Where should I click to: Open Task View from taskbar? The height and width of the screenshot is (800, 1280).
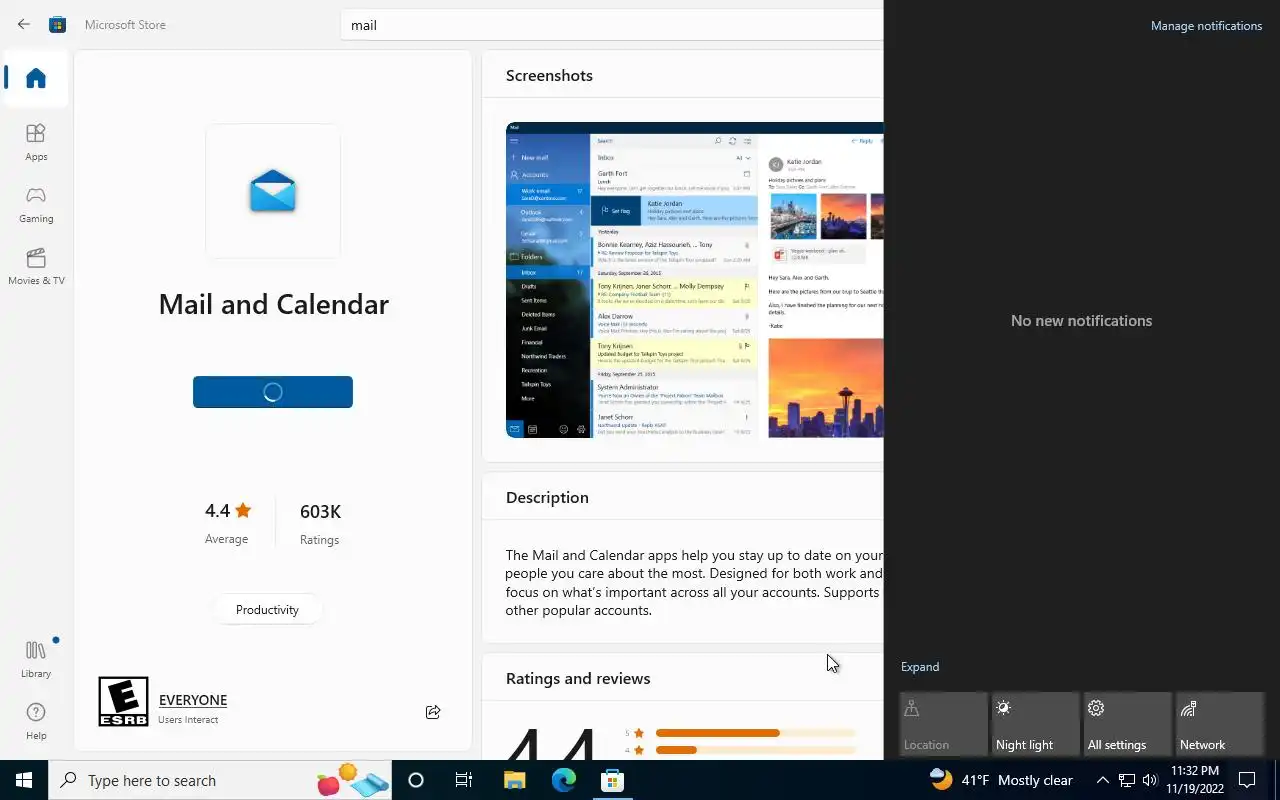(x=464, y=780)
